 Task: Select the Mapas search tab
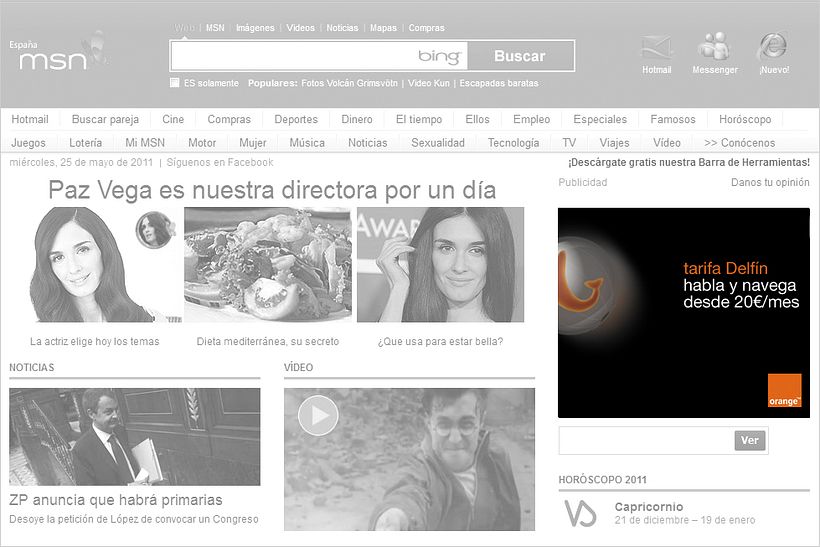[383, 28]
